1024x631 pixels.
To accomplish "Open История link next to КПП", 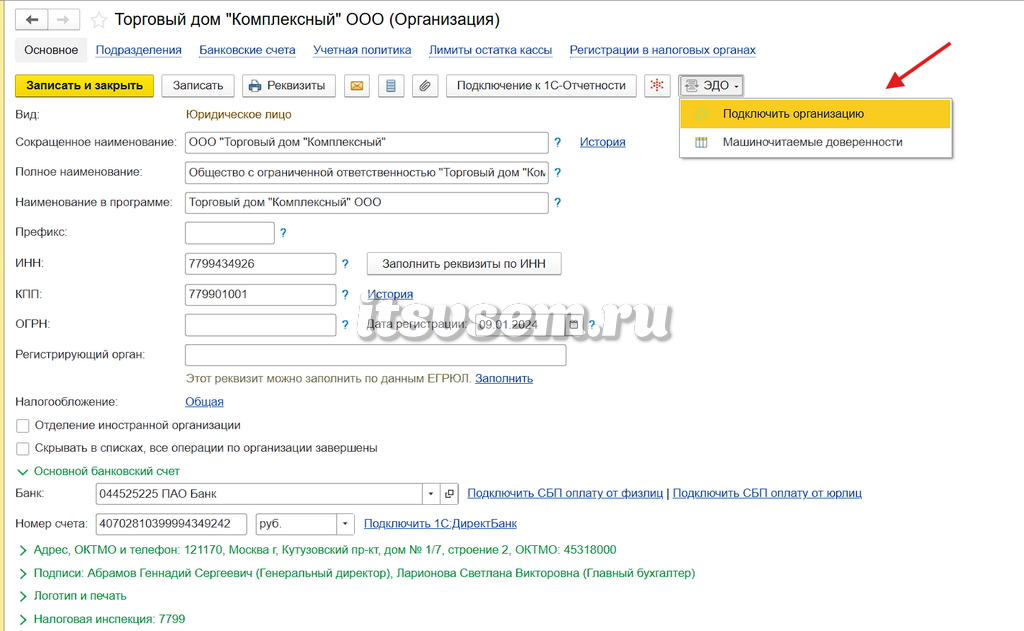I will [x=390, y=295].
